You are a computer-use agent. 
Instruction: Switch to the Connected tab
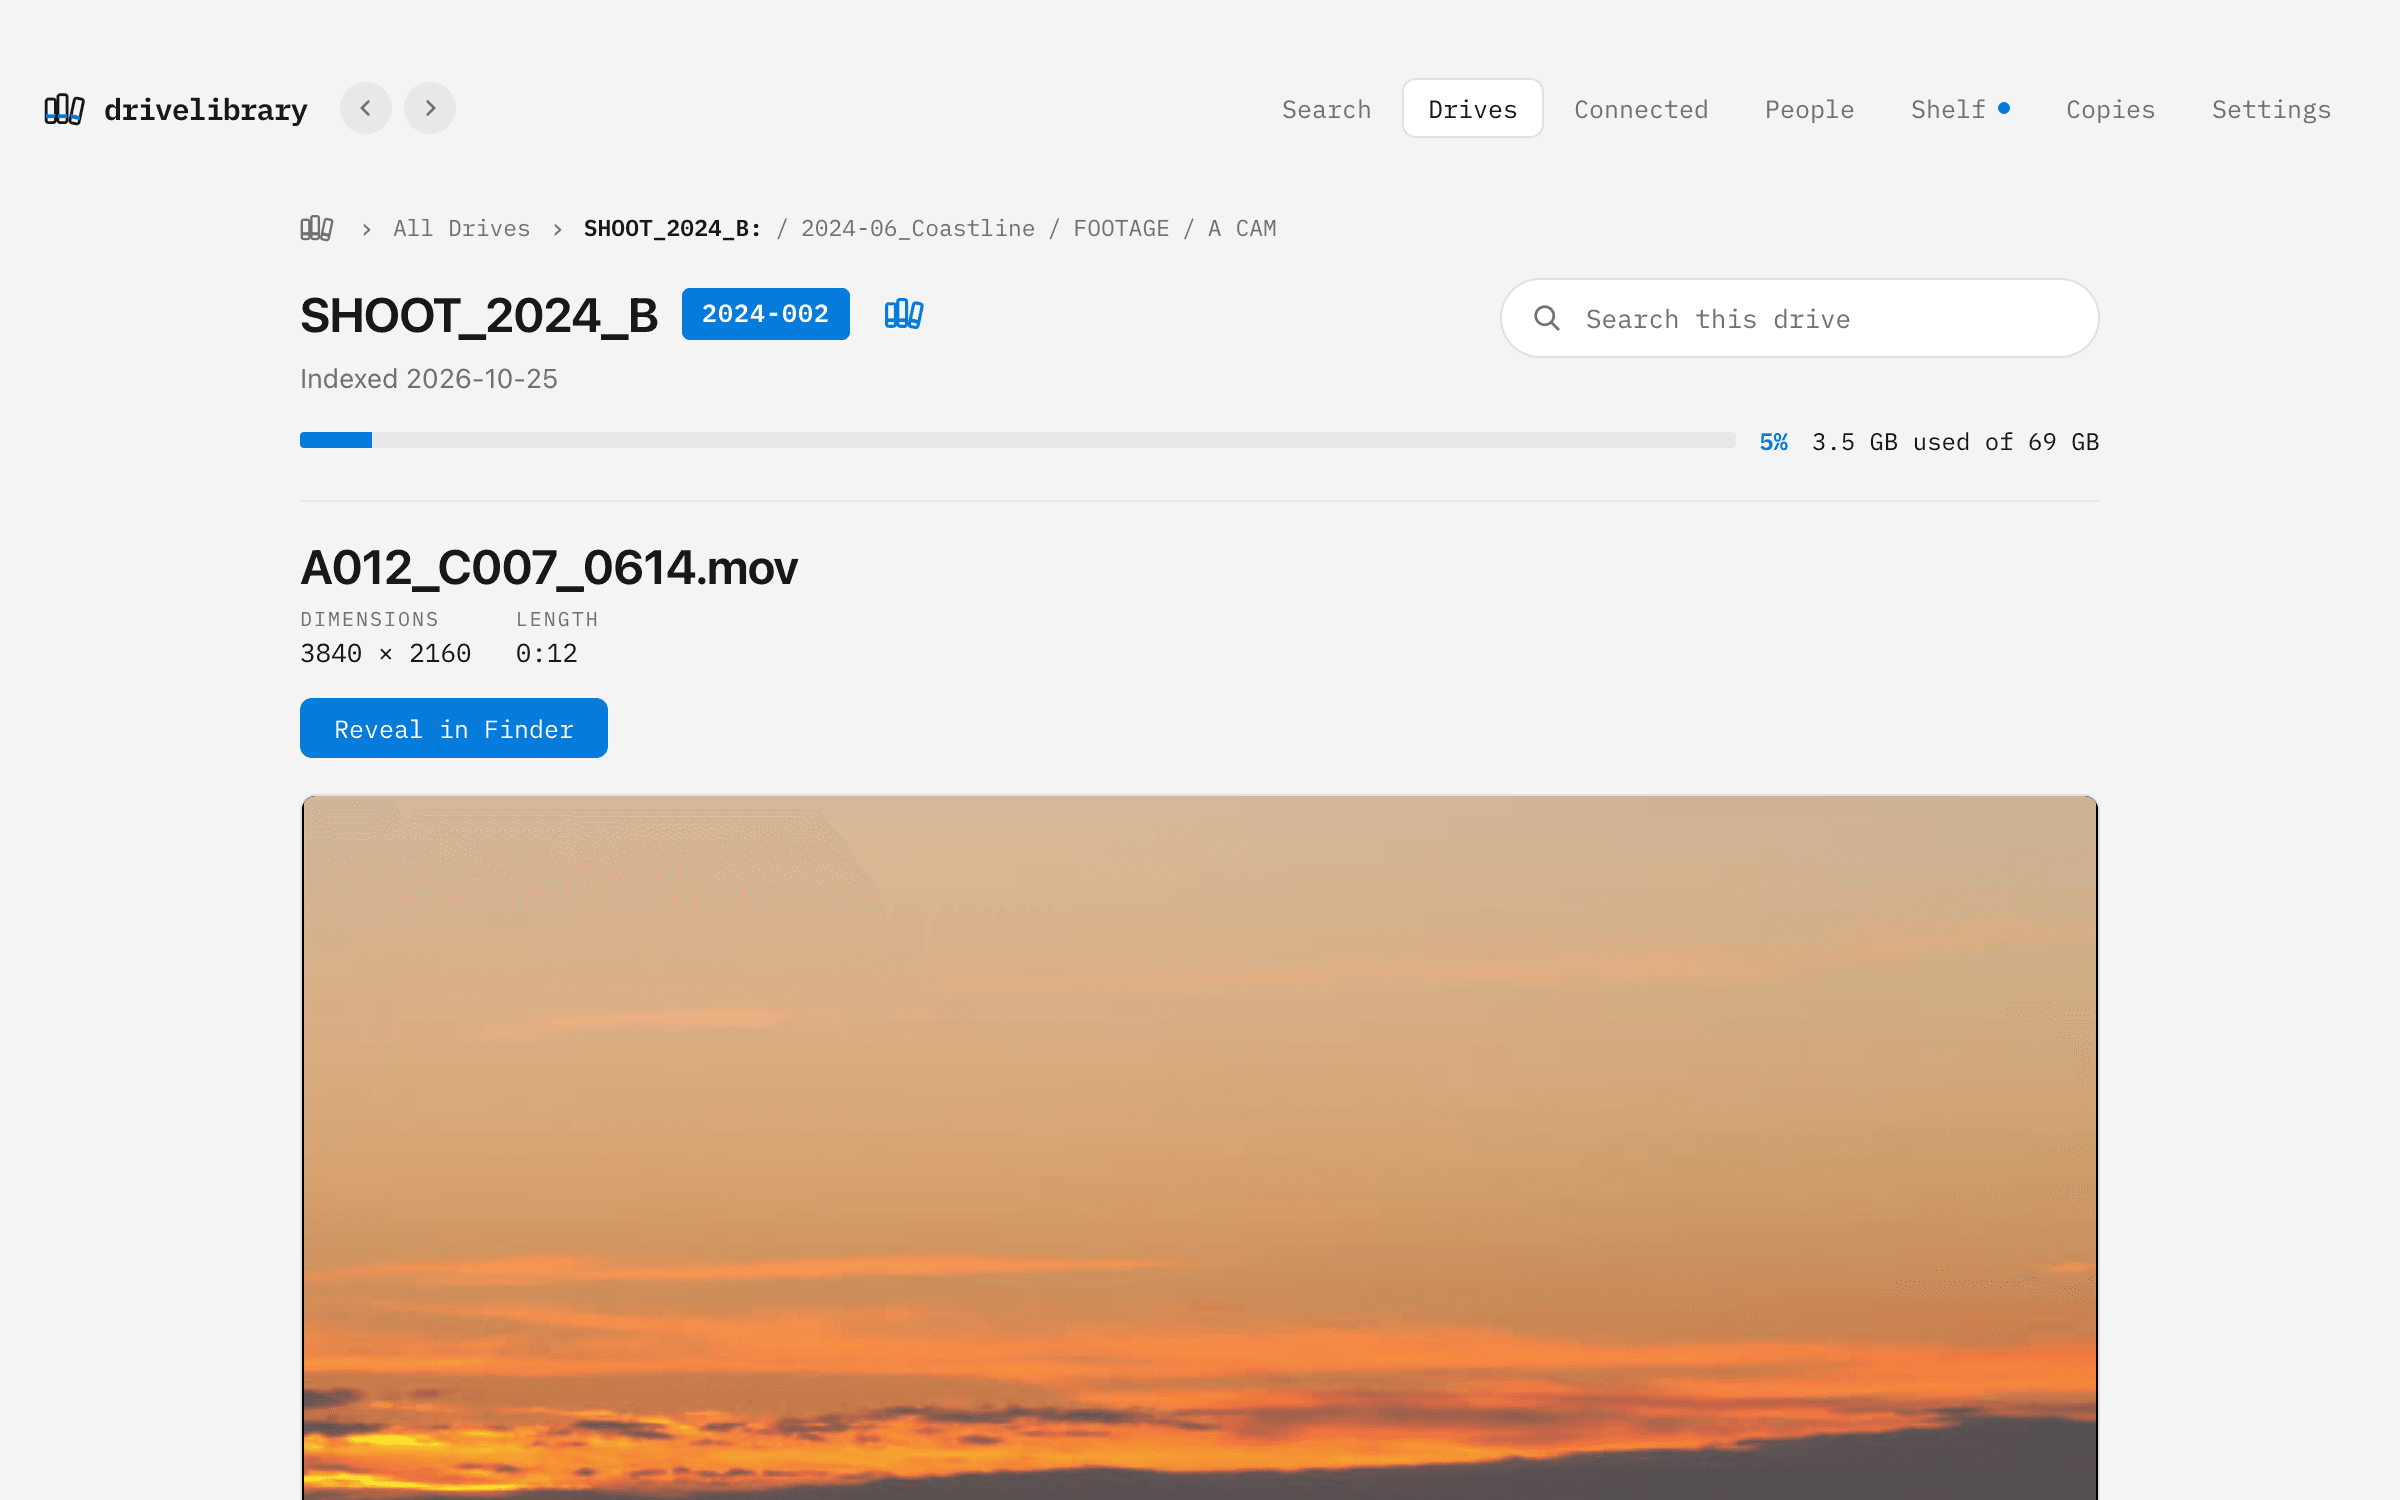coord(1641,109)
